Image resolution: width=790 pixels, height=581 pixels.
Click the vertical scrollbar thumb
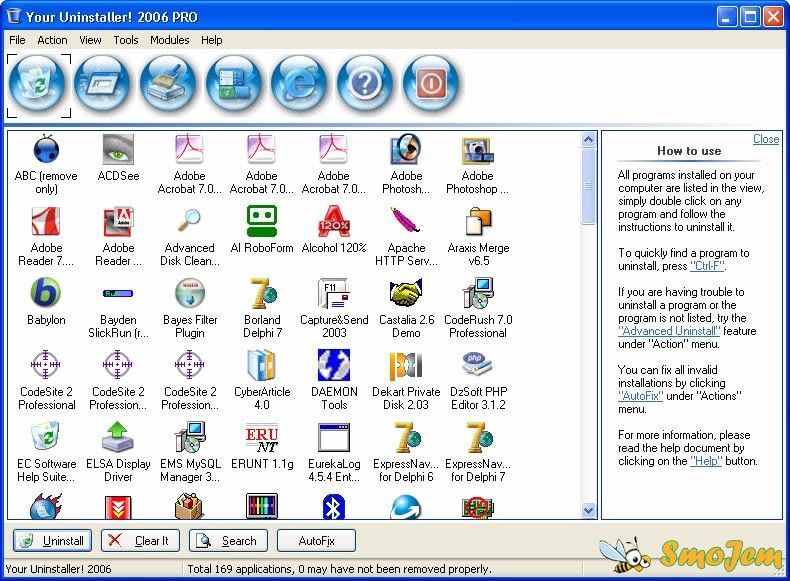click(x=588, y=186)
